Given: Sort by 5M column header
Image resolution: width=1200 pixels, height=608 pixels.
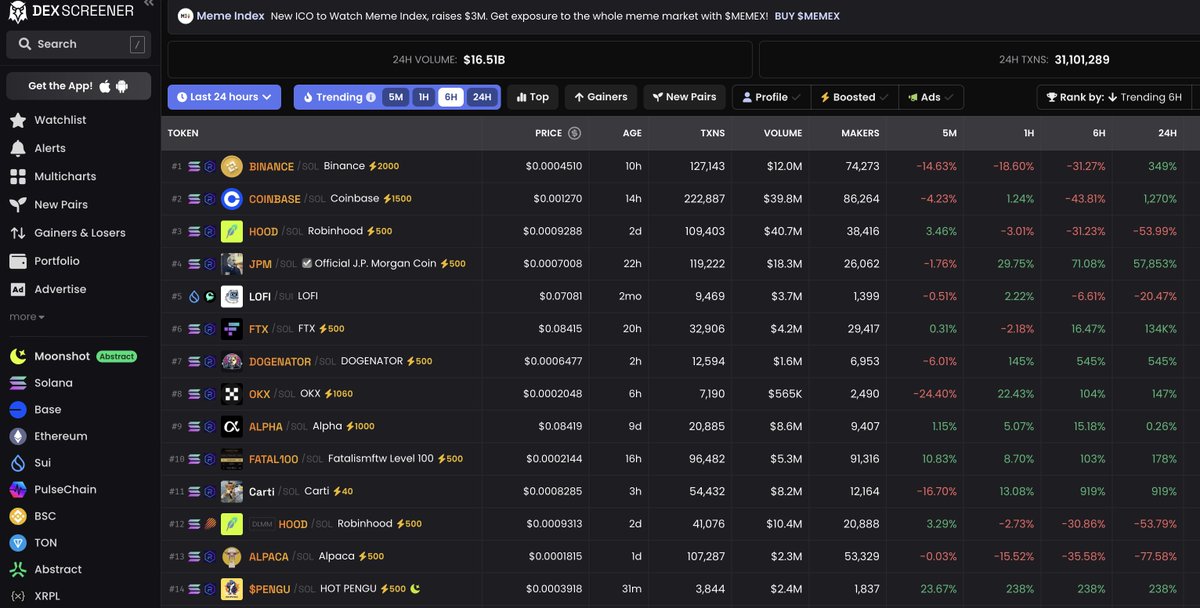Looking at the screenshot, I should [x=949, y=133].
